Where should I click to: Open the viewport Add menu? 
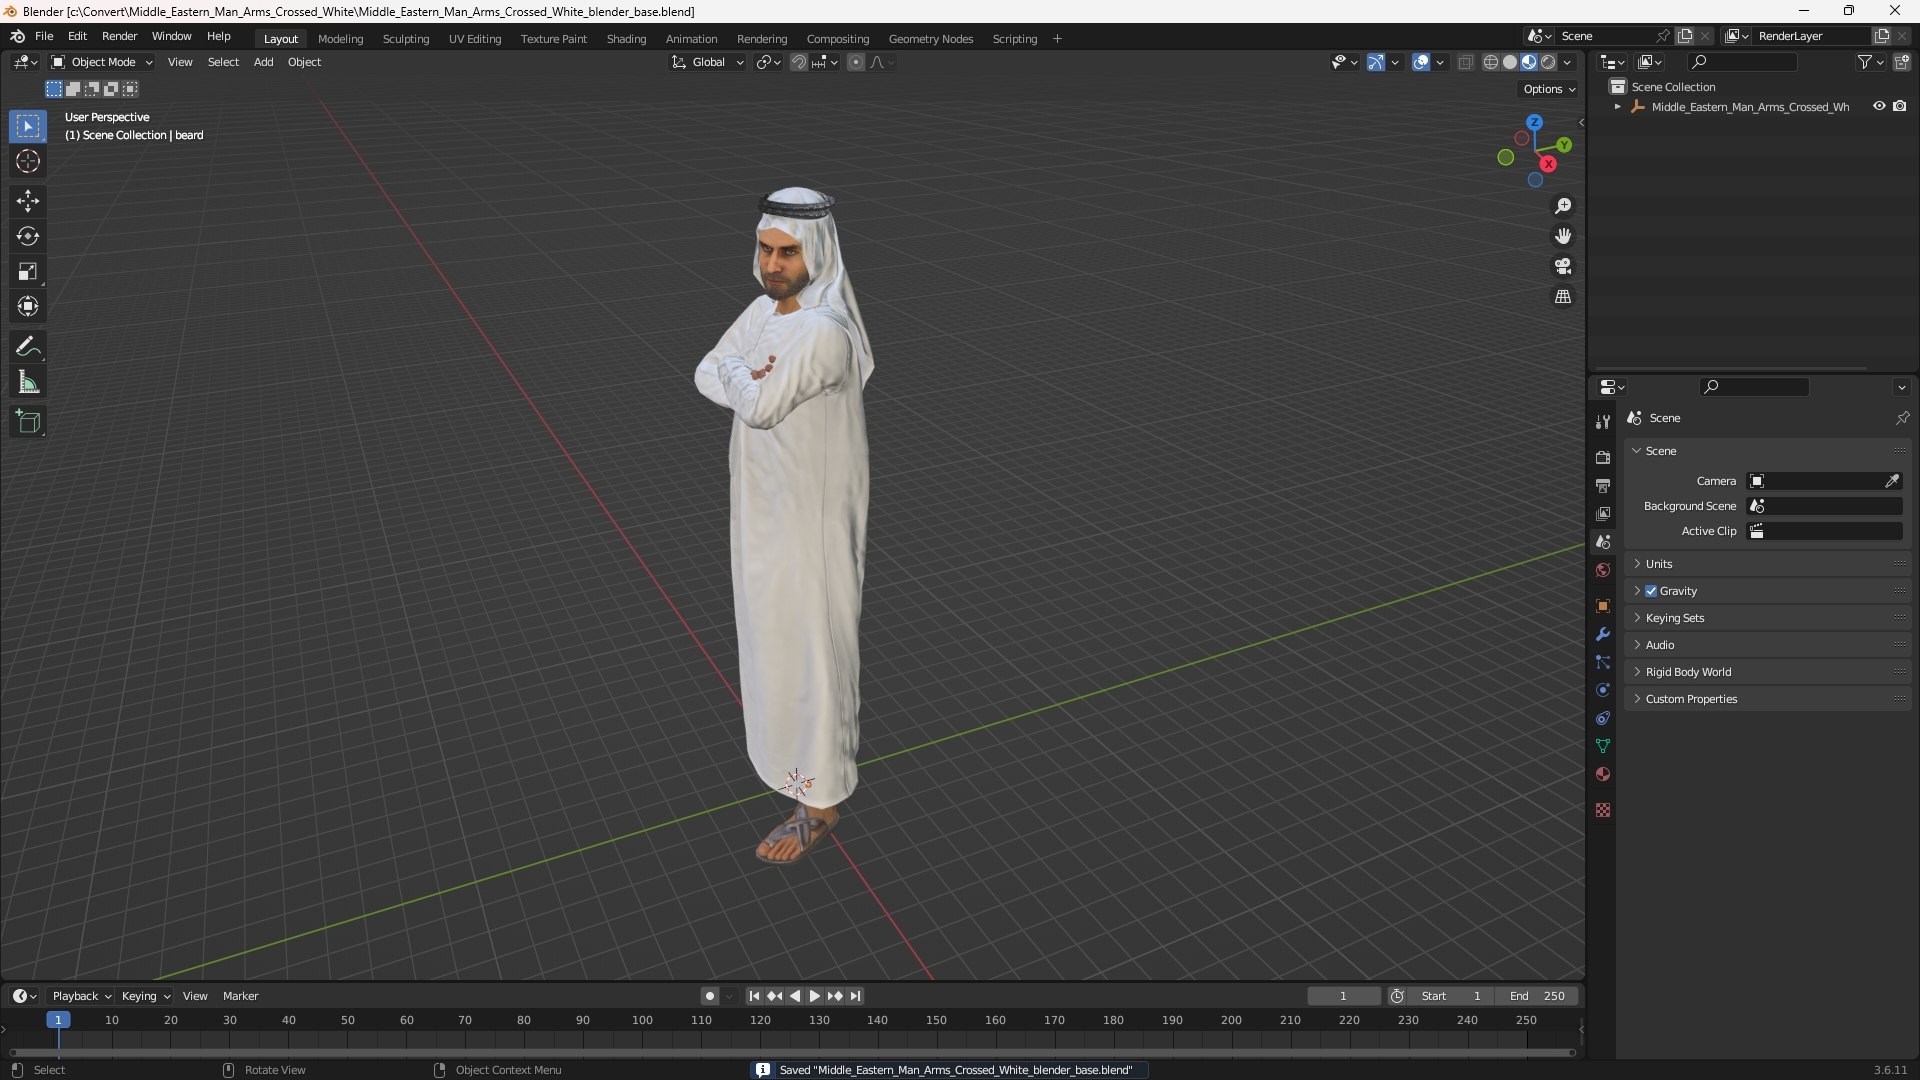pos(263,62)
